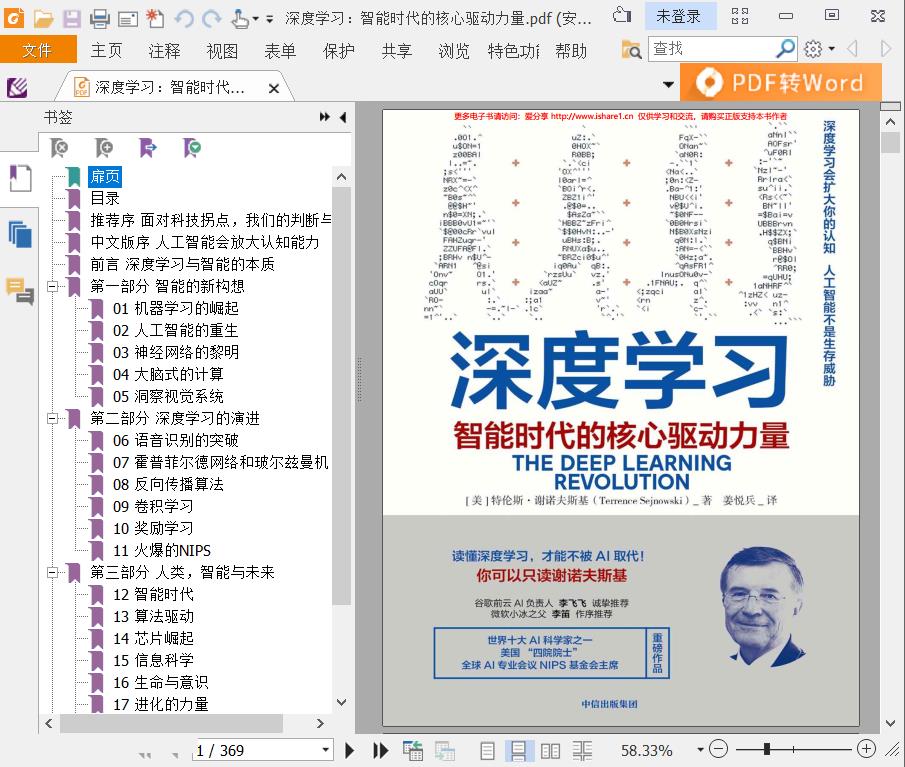This screenshot has height=767, width=905.
Task: Click the magnifier search icon
Action: point(786,49)
